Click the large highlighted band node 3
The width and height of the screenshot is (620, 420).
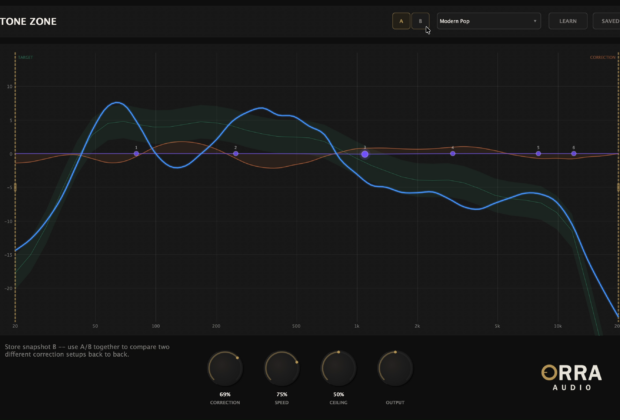(x=365, y=154)
